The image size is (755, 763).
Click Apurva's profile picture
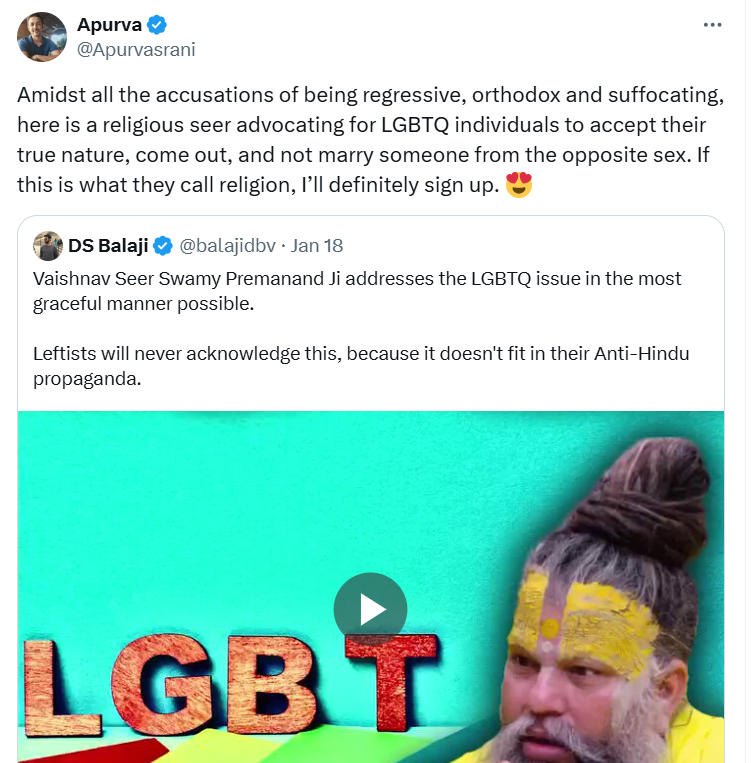pyautogui.click(x=42, y=37)
